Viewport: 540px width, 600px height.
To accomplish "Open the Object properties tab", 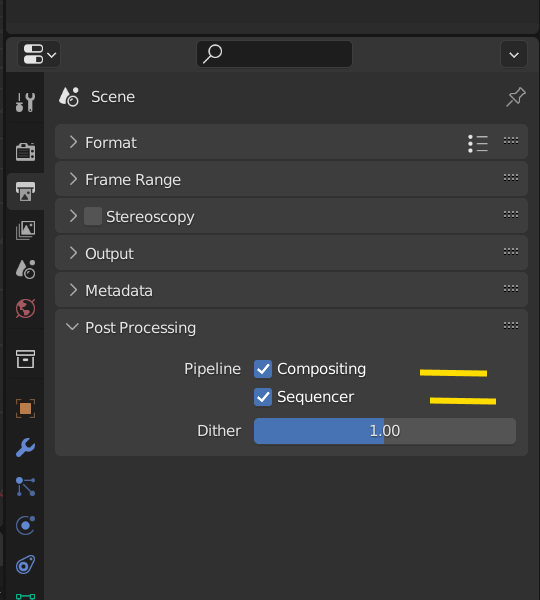I will (x=25, y=408).
